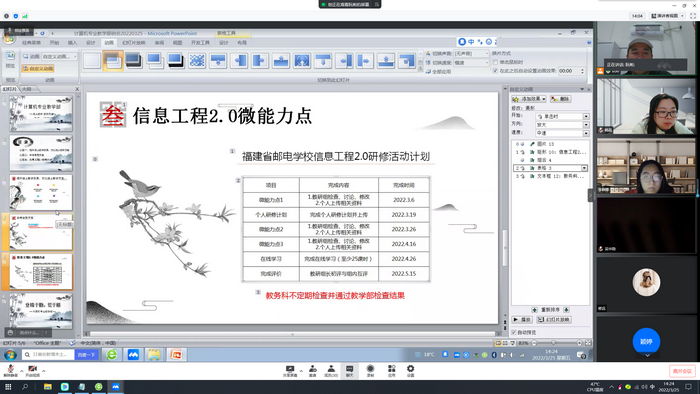
Task: Open the Slide Show ribbon tab
Action: point(134,43)
